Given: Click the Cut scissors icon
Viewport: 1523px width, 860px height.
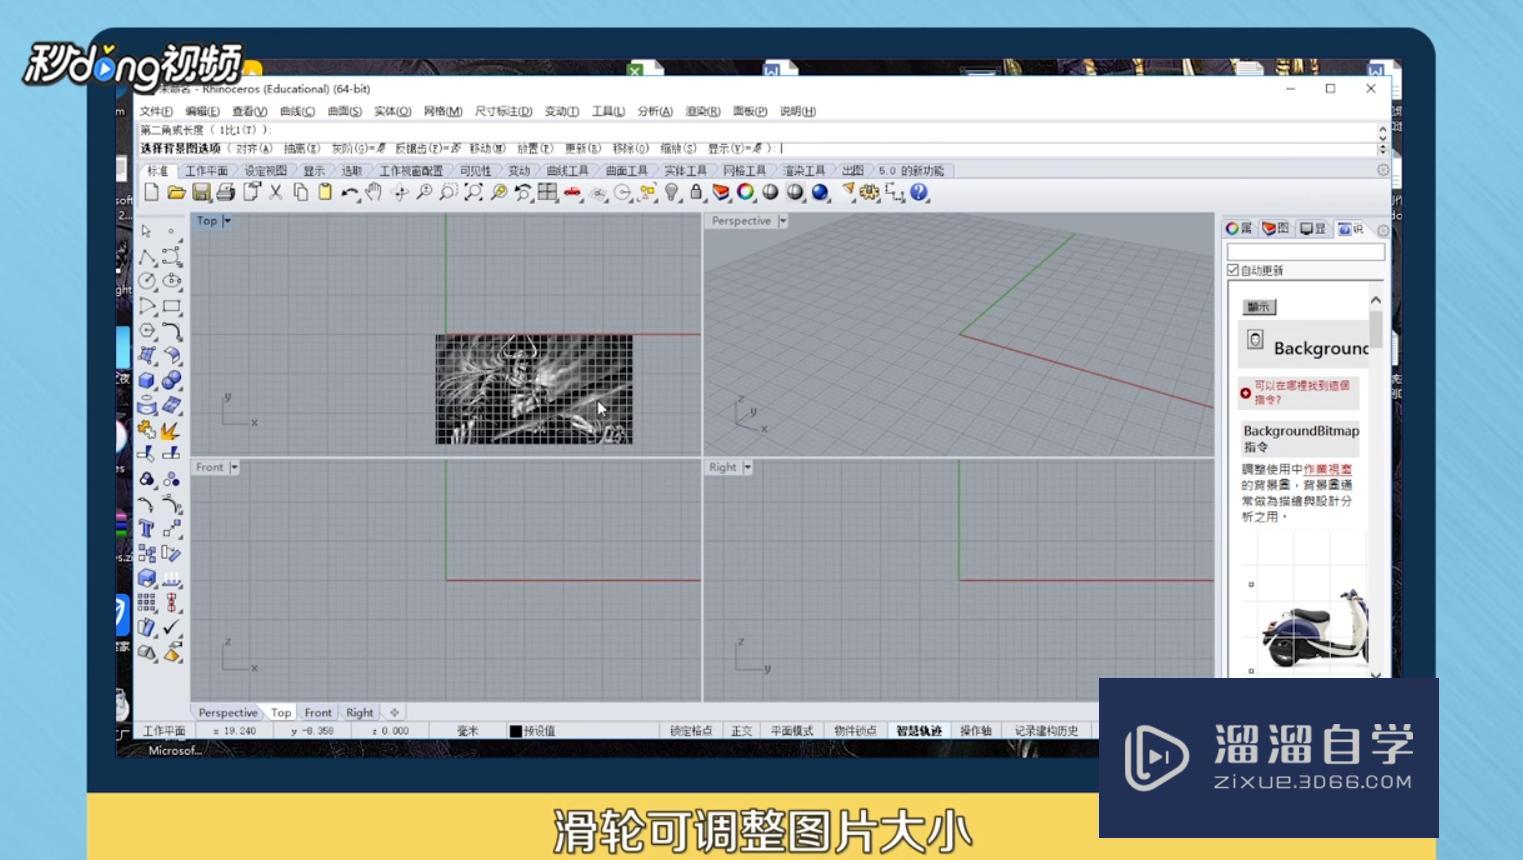Looking at the screenshot, I should (276, 192).
